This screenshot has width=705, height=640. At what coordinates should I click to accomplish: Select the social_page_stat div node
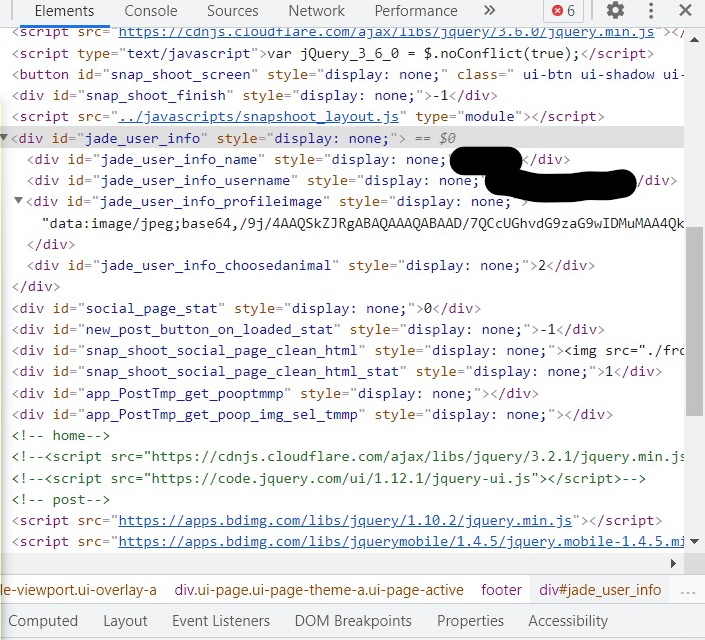coord(246,309)
